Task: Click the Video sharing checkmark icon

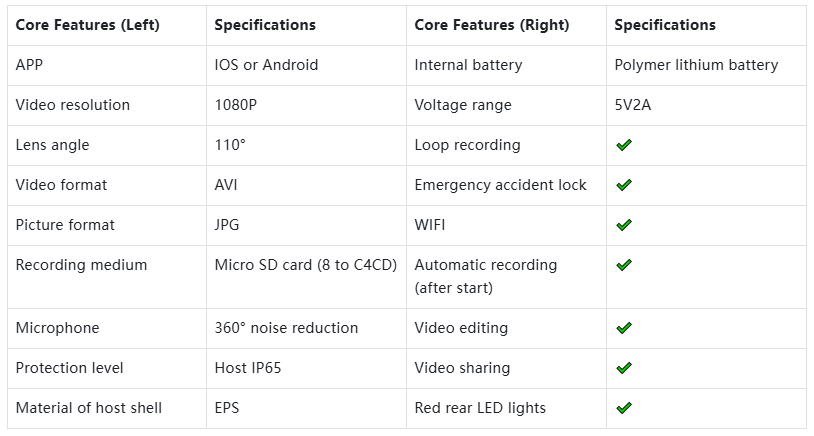Action: [x=624, y=368]
